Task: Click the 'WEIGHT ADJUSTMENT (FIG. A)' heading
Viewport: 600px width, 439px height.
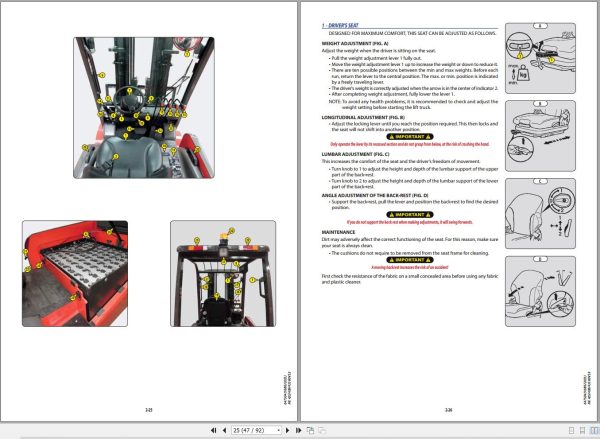Action: pos(355,43)
